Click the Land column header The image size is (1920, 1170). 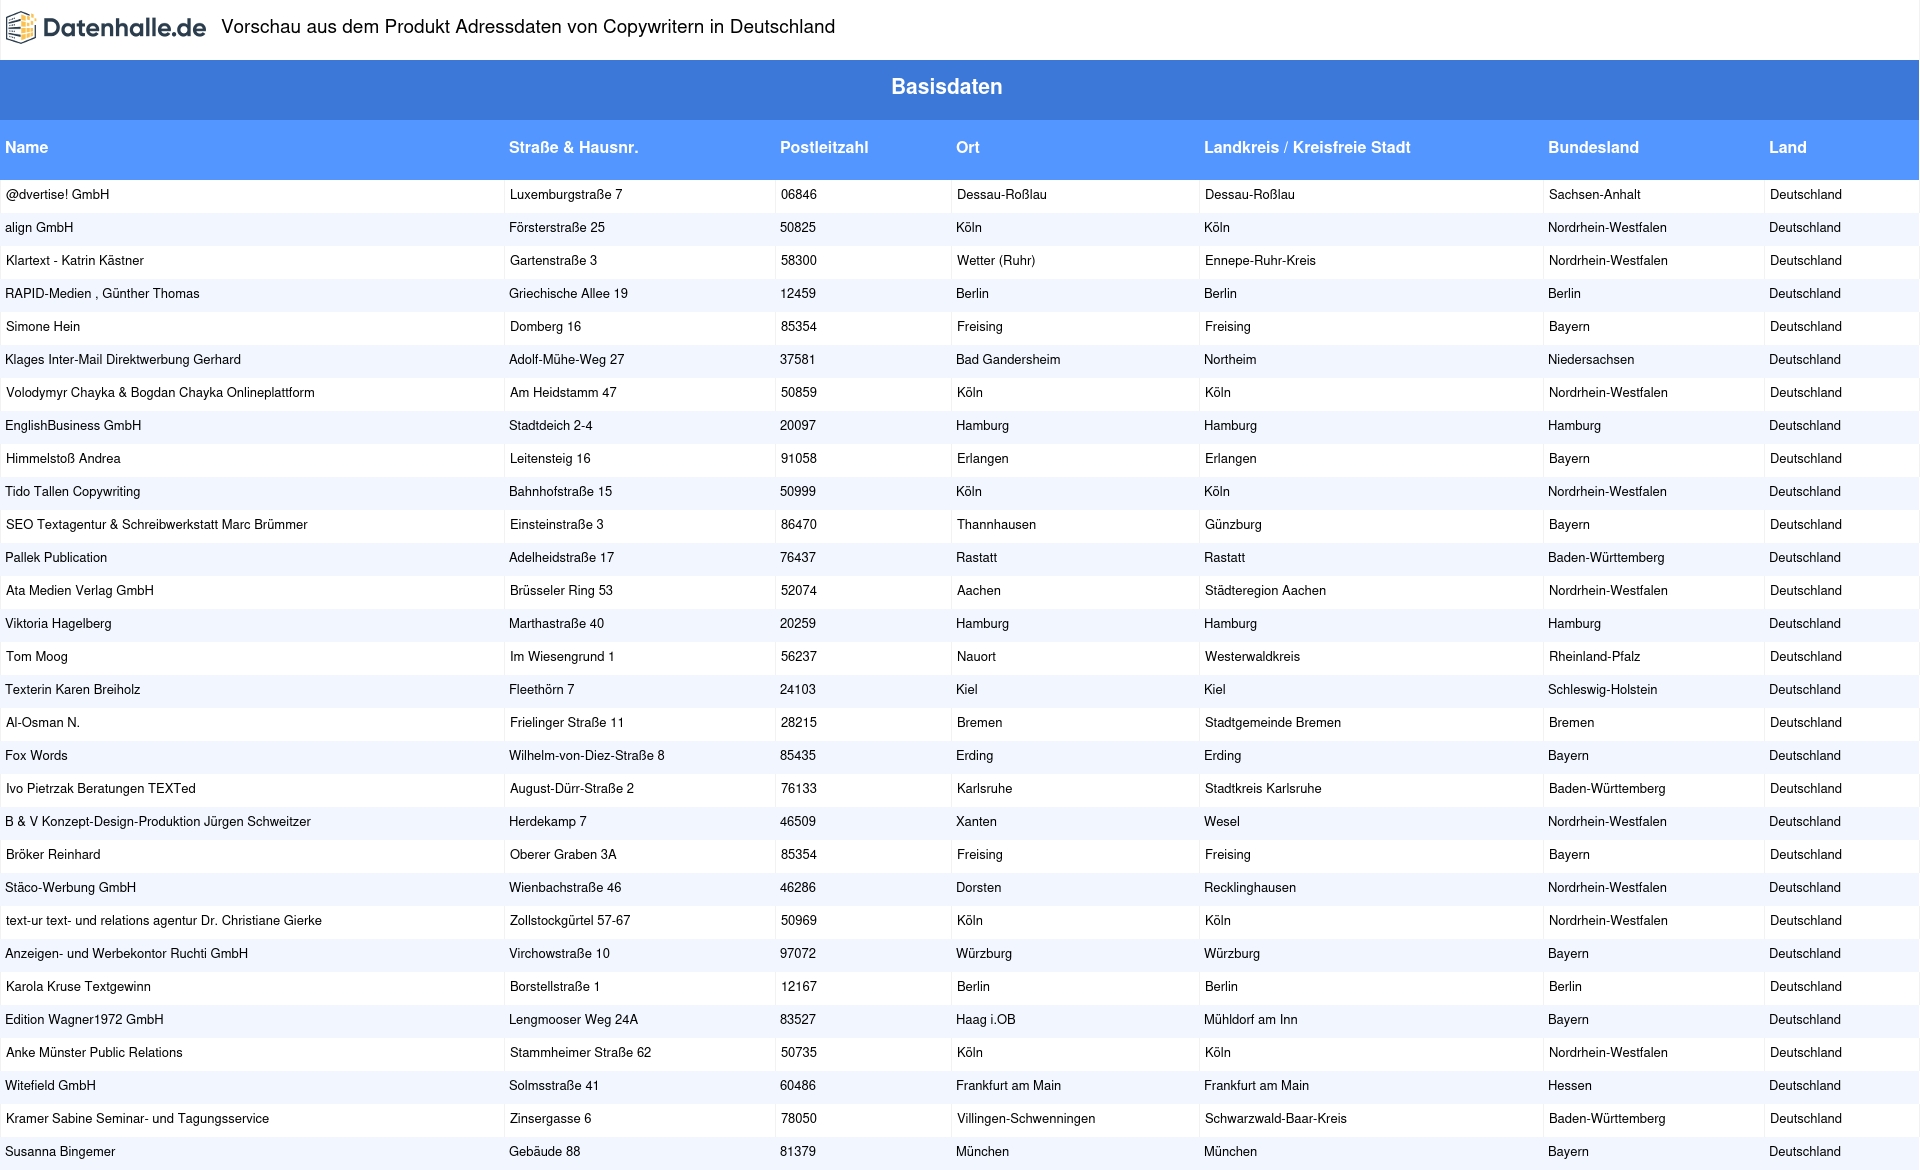pos(1787,148)
